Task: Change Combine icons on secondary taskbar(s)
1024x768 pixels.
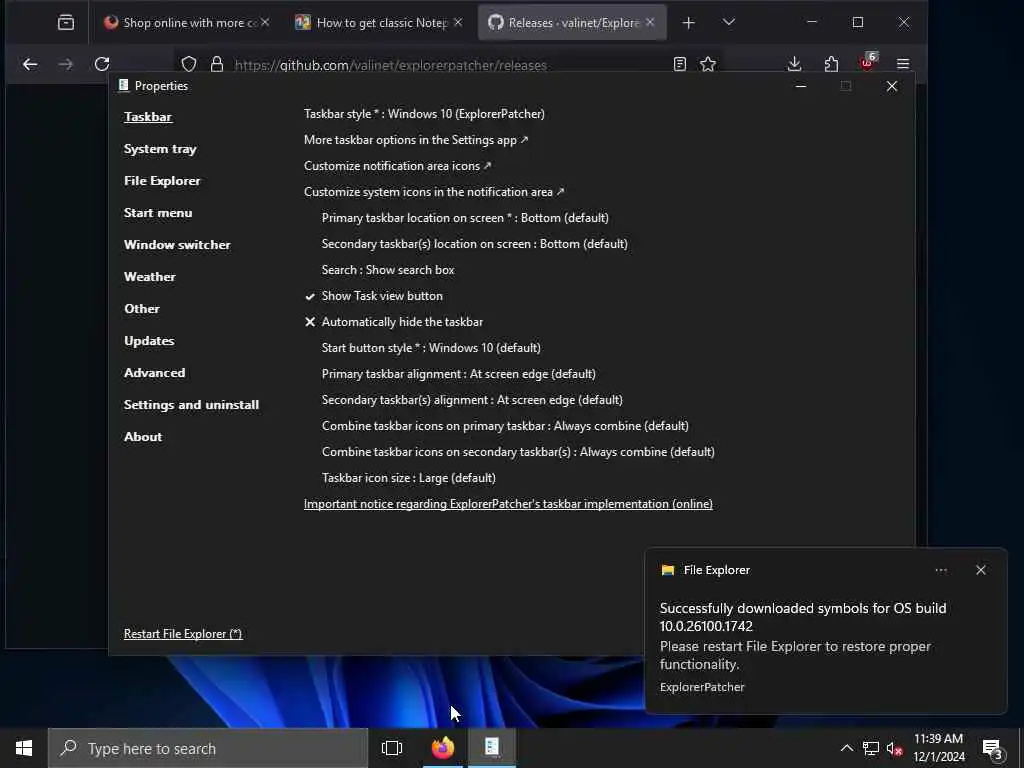Action: click(x=518, y=452)
